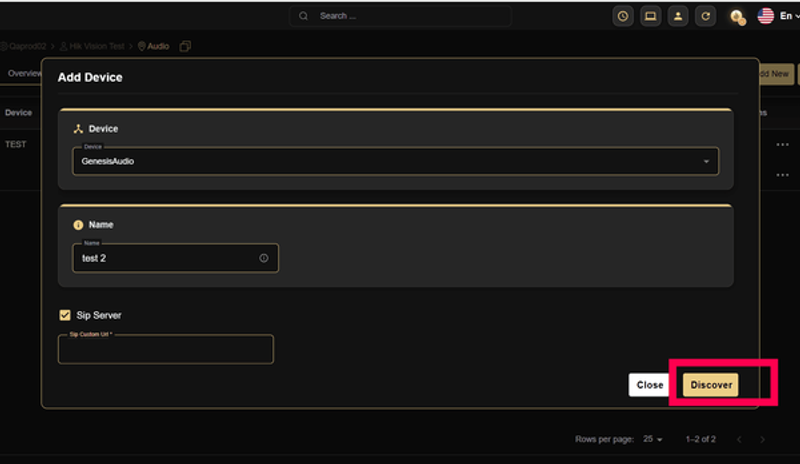Click the info icon inside Name field
The width and height of the screenshot is (800, 464).
263,258
